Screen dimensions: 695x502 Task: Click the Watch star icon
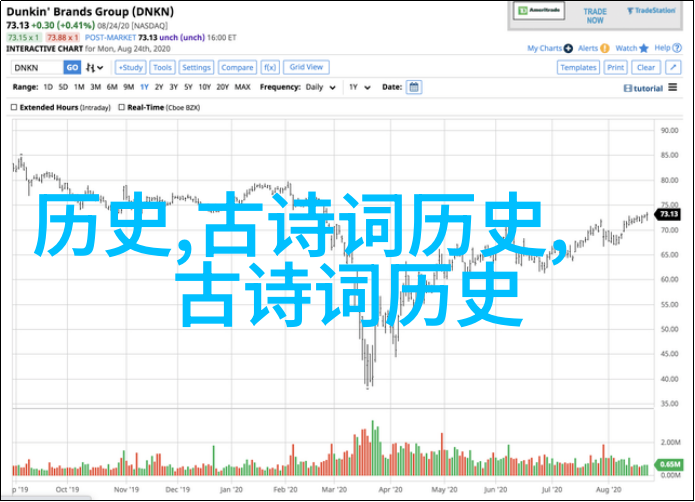coord(644,48)
